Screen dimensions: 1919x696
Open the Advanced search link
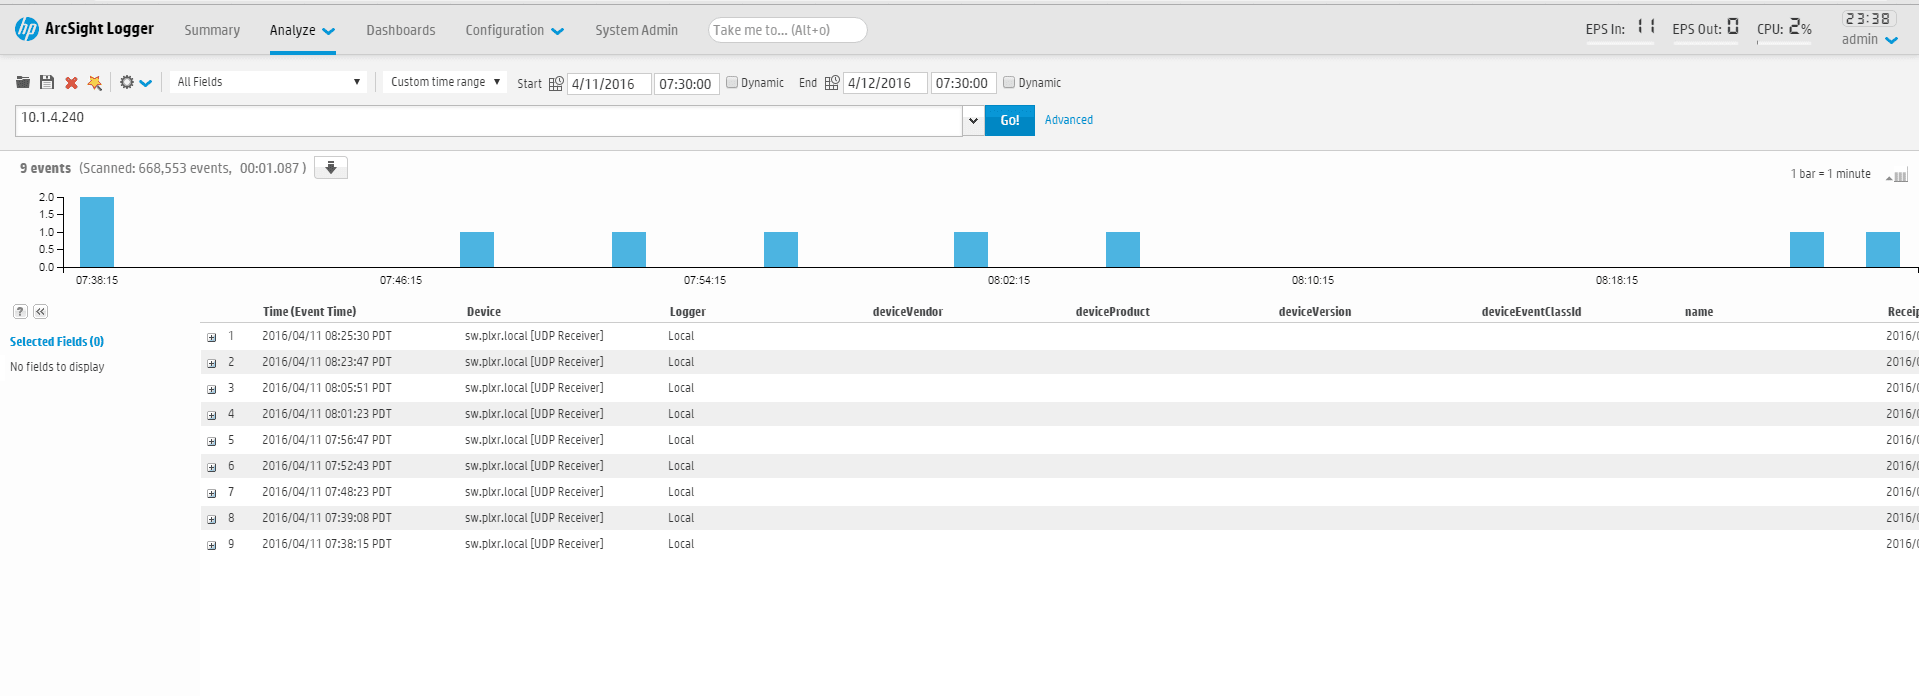(x=1069, y=120)
